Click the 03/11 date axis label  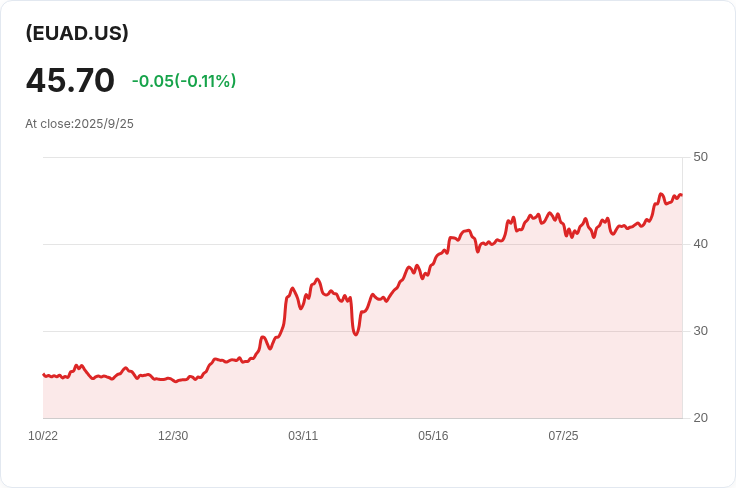[x=303, y=436]
